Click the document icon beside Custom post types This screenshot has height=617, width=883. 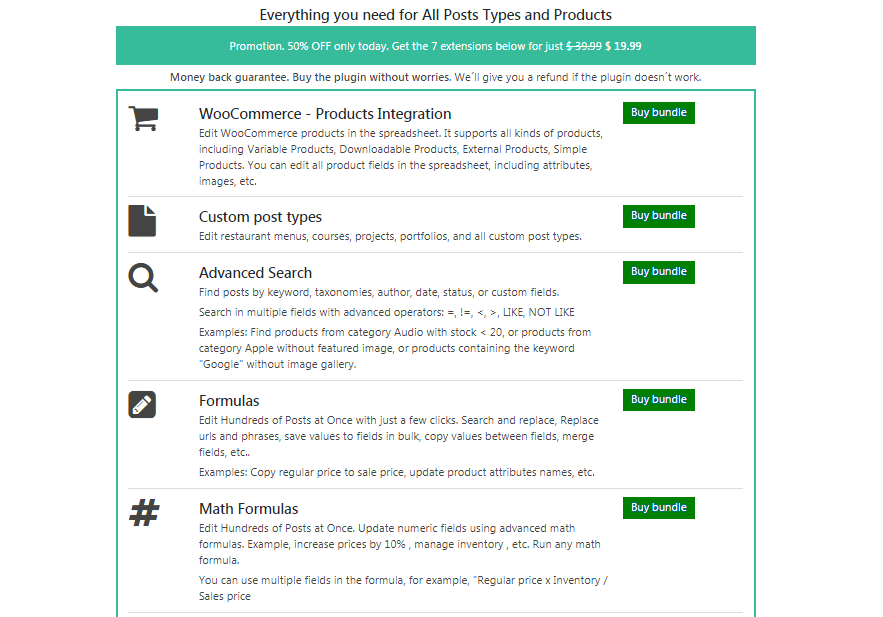[x=142, y=221]
